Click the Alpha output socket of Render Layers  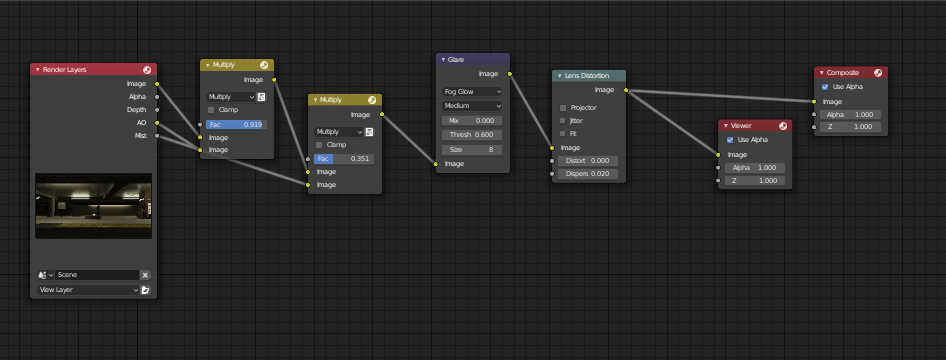(157, 96)
